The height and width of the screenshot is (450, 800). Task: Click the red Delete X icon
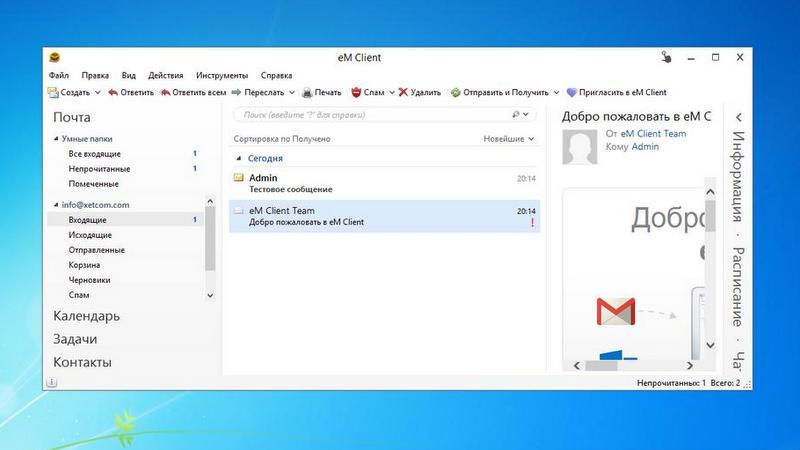pos(403,92)
